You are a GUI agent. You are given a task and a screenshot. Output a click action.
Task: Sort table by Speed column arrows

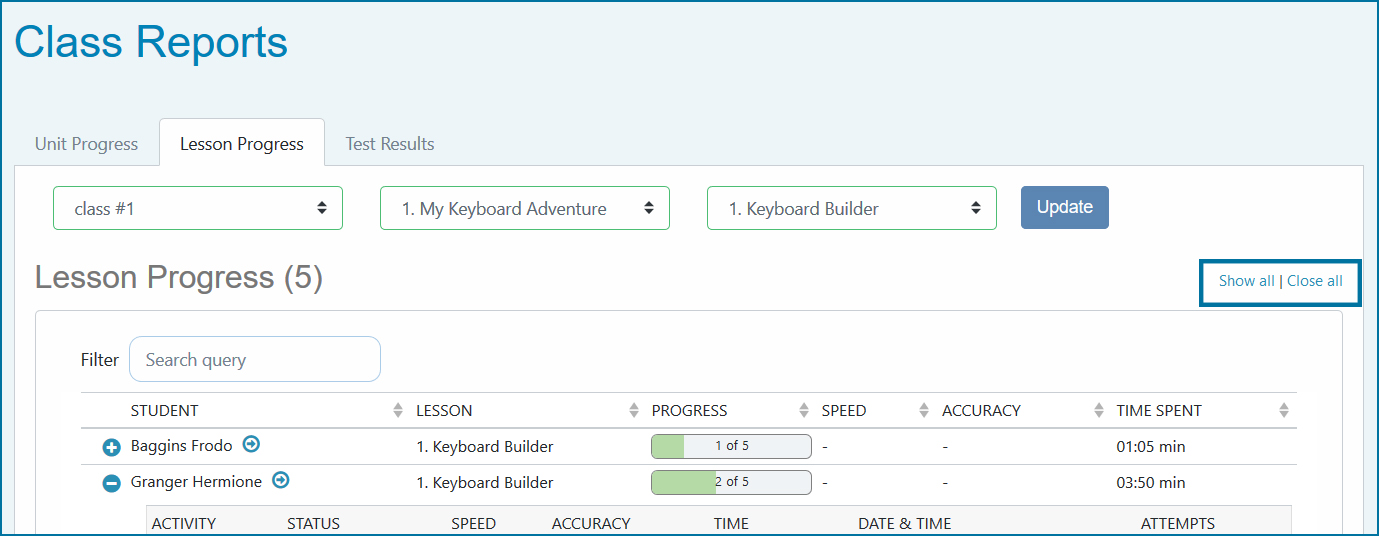pos(924,411)
